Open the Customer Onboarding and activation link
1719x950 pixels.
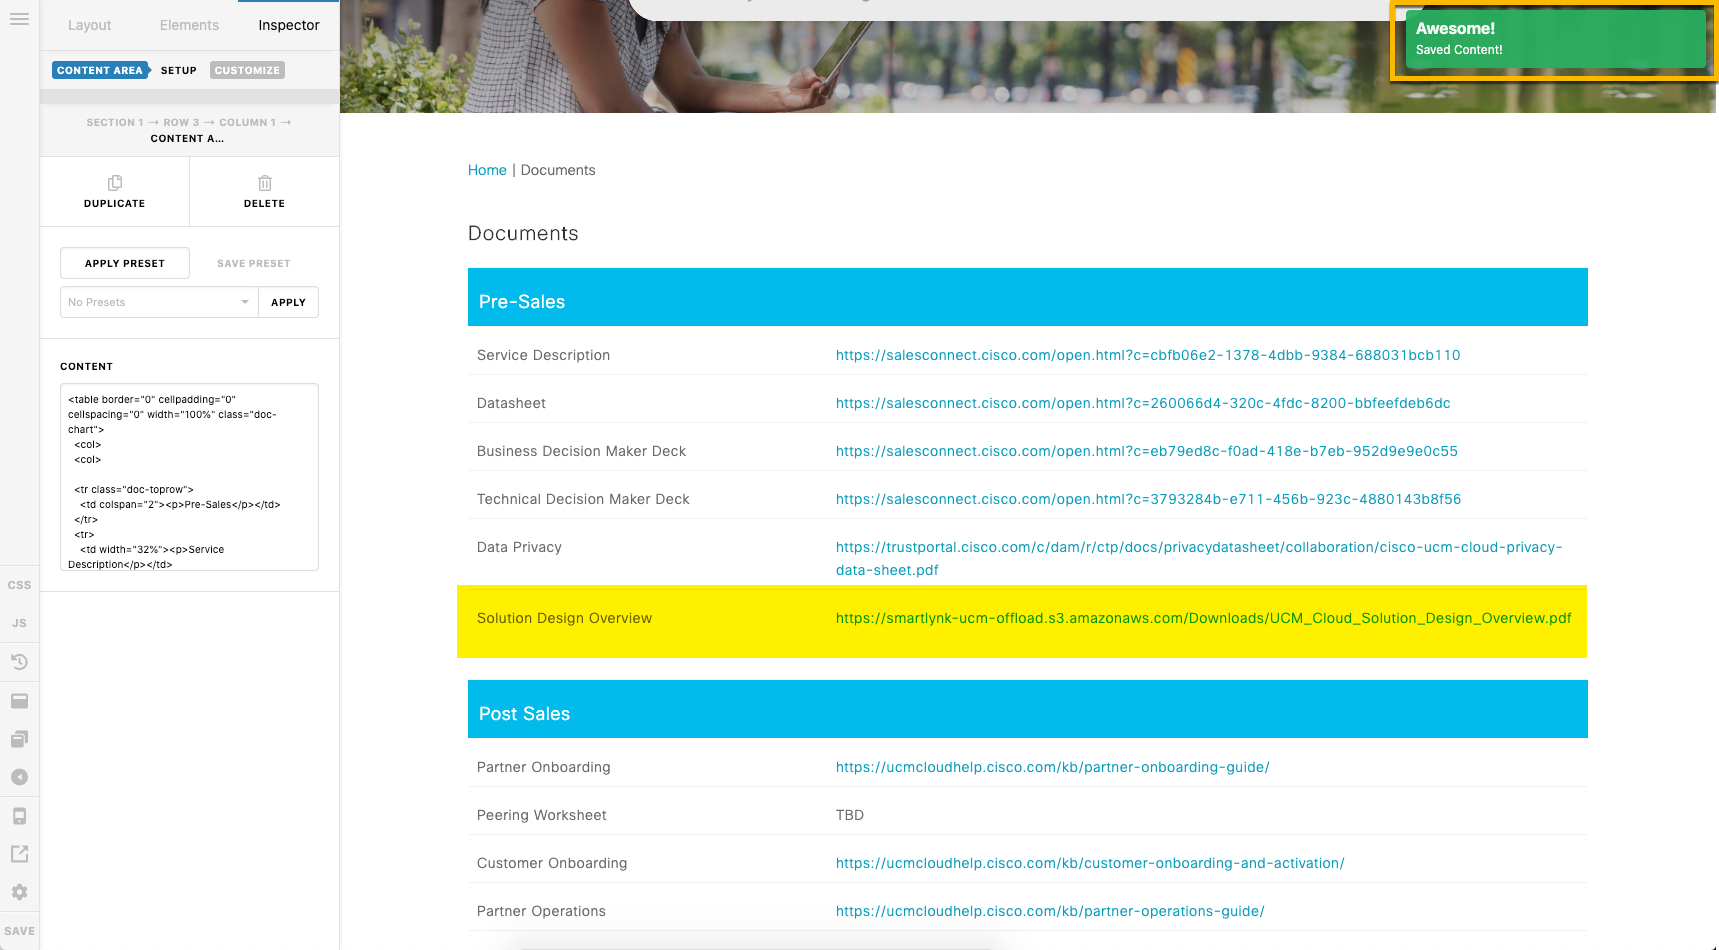tap(1090, 863)
